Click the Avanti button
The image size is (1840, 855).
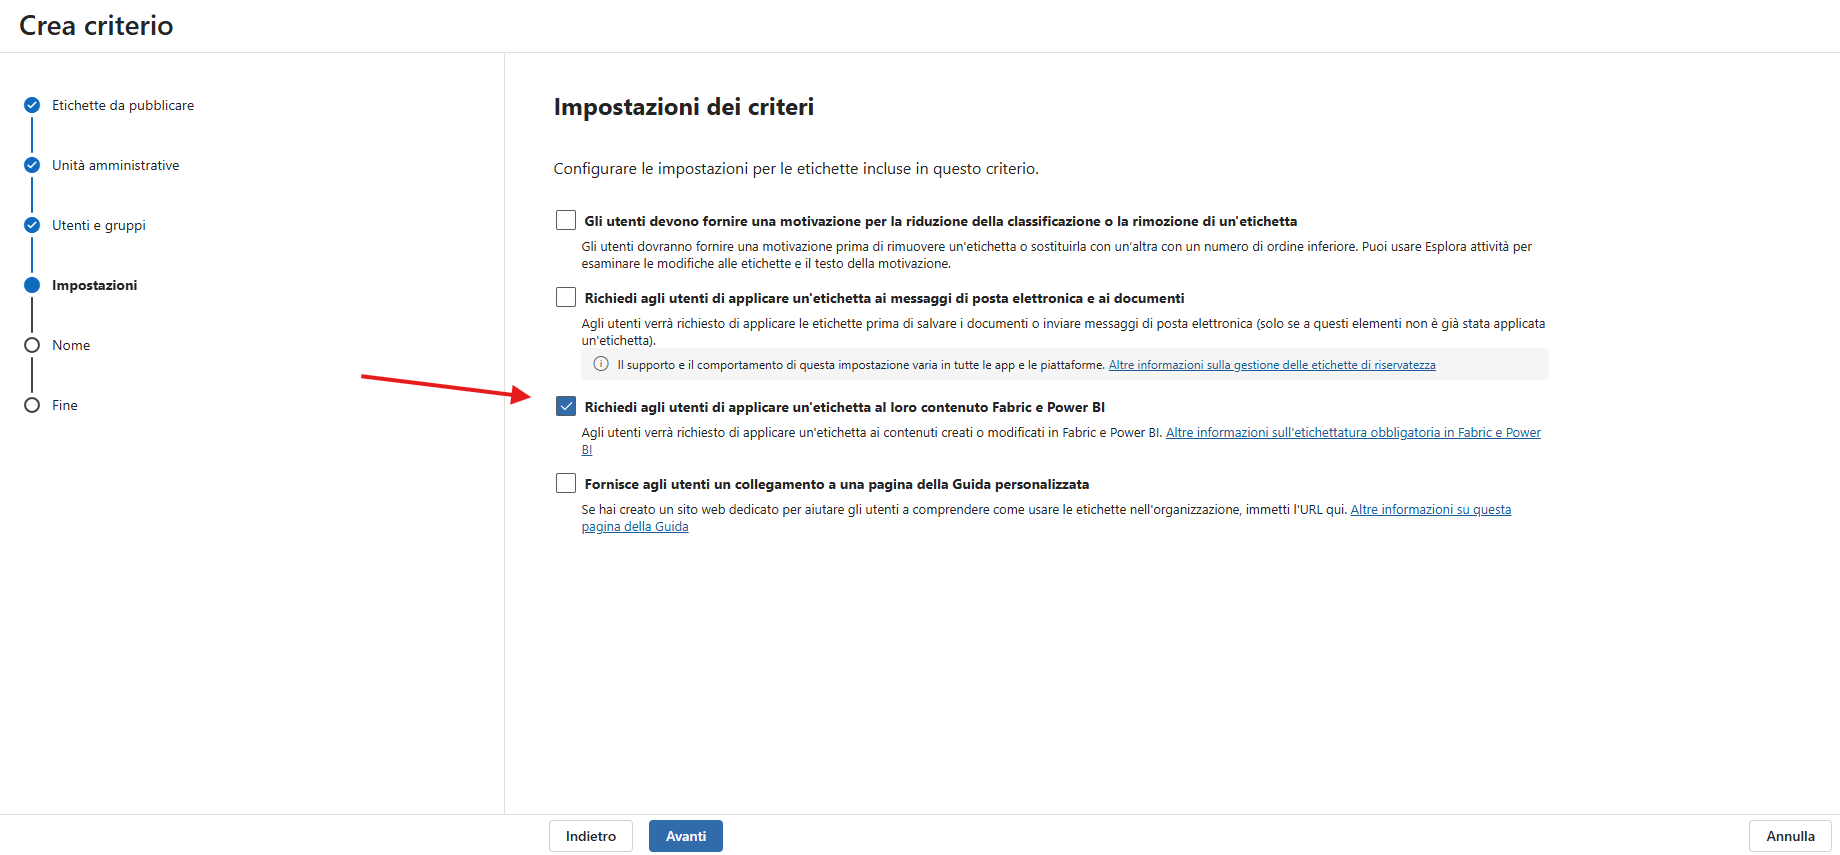click(686, 836)
